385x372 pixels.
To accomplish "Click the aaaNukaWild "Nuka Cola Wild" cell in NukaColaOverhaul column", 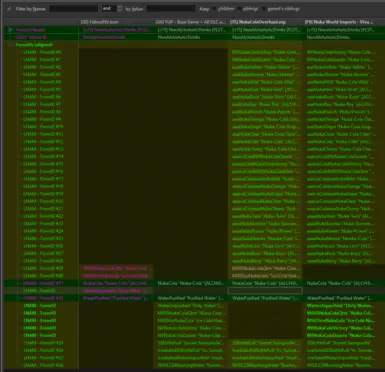I will coord(266,82).
